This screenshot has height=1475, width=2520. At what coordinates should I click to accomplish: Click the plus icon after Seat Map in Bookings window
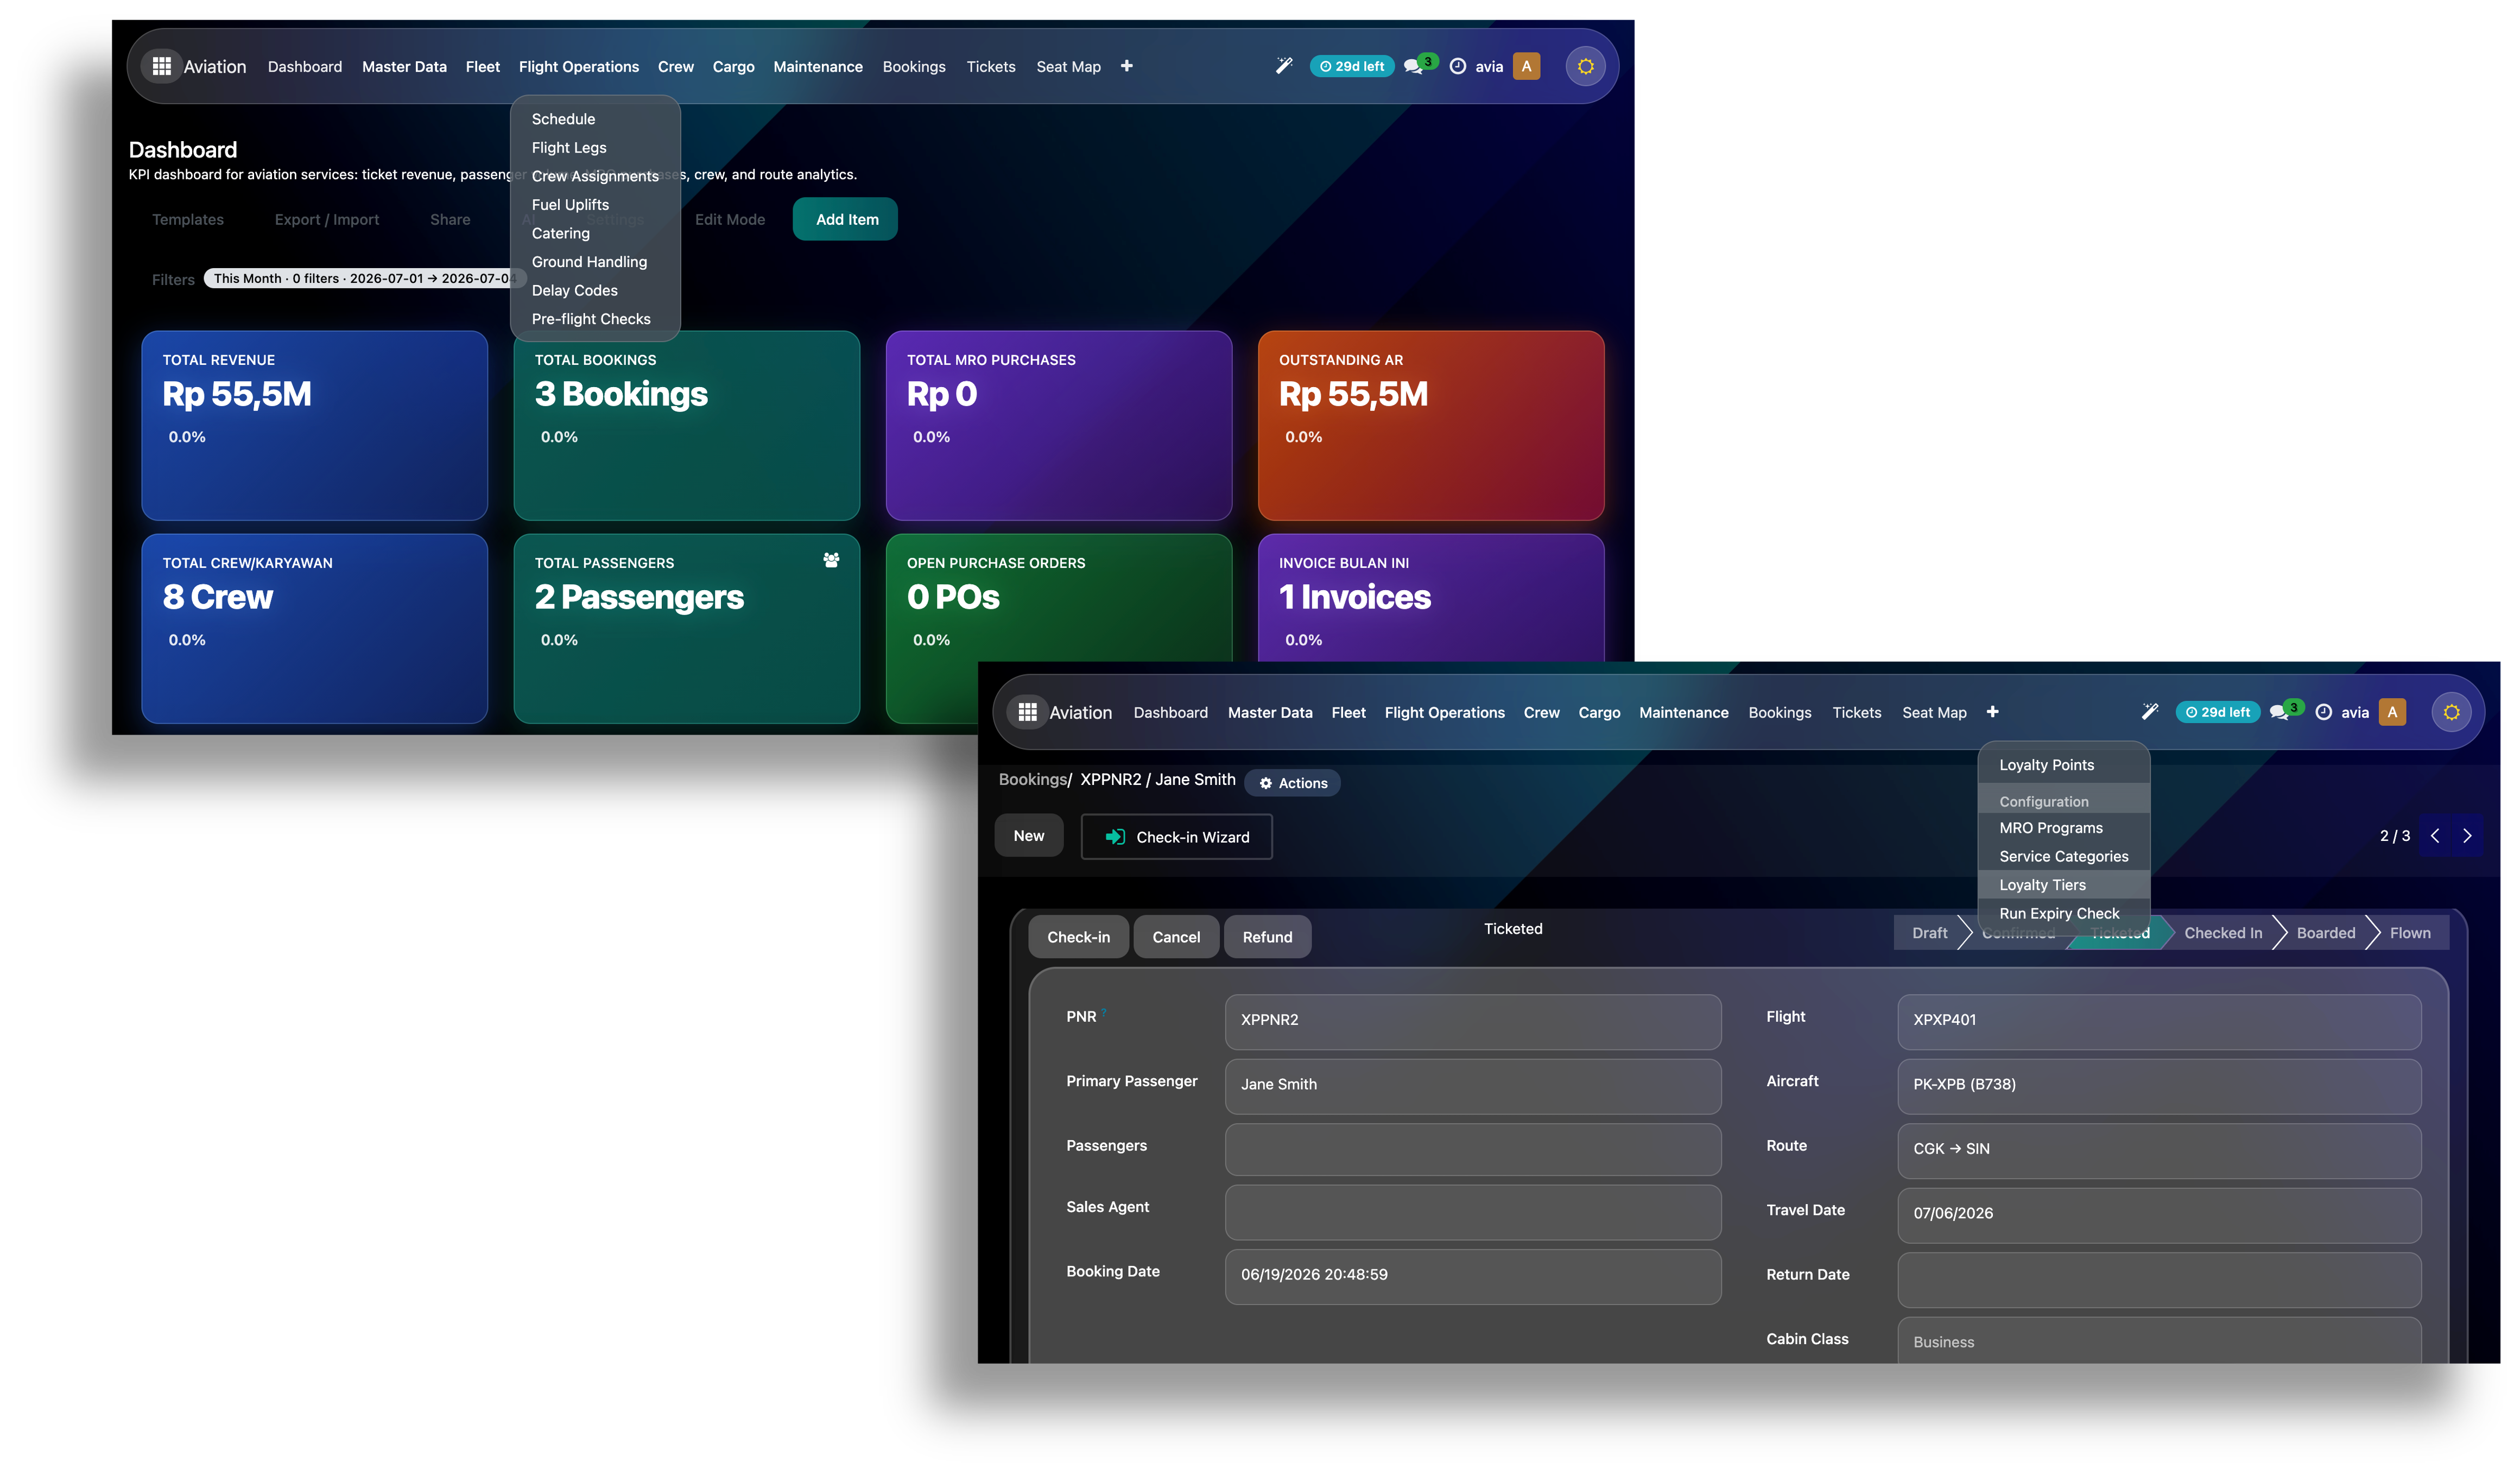coord(1993,712)
